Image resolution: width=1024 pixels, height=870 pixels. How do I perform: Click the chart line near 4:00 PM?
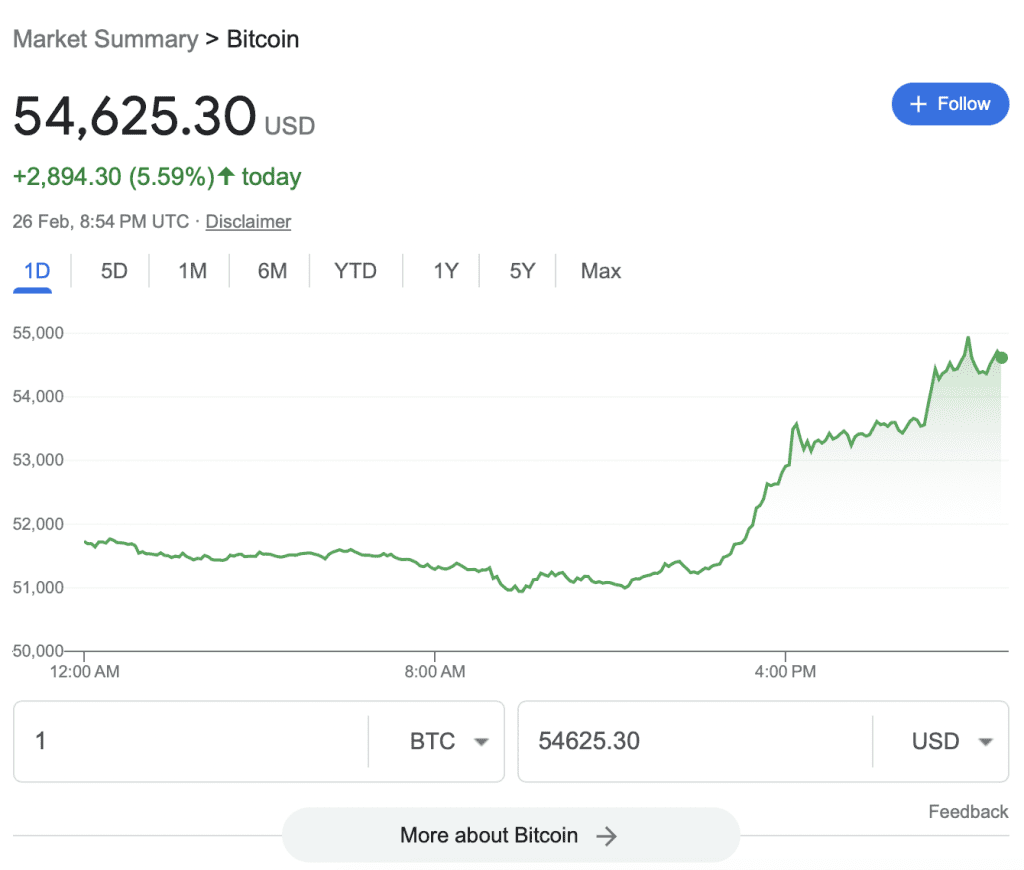[x=787, y=462]
